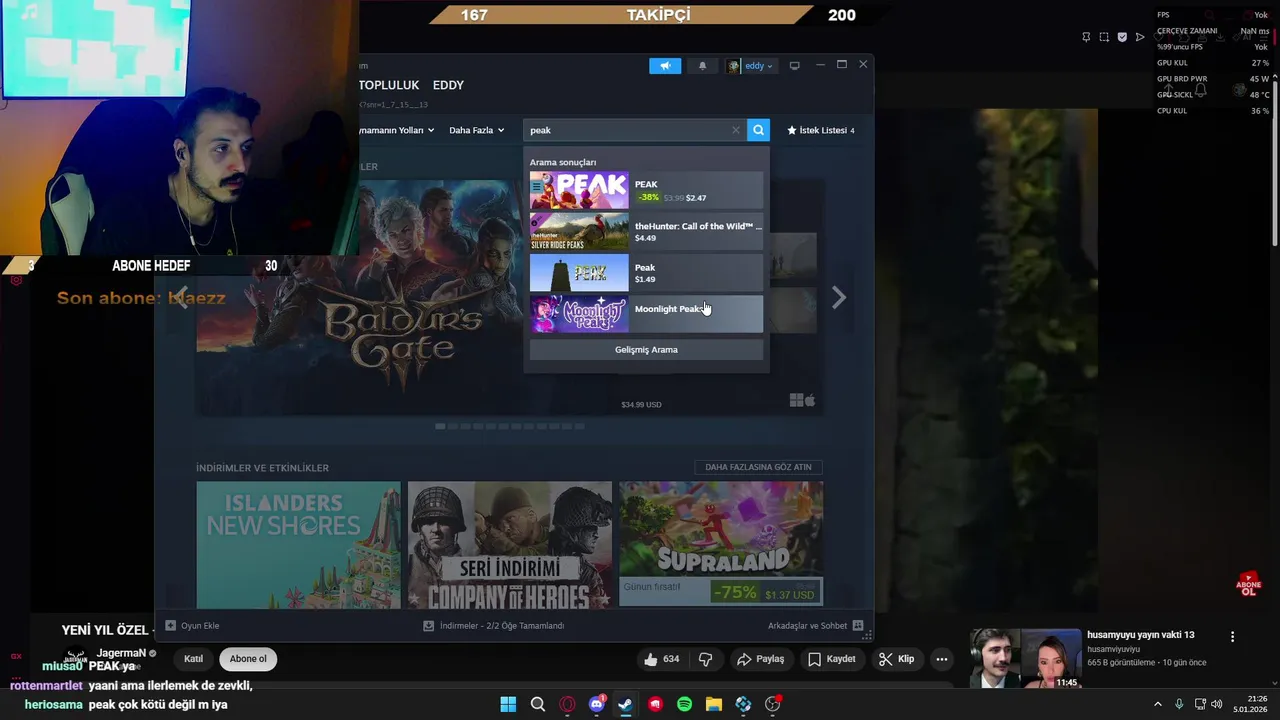Select the Moonlight Peaks search result
Image resolution: width=1280 pixels, height=720 pixels.
pos(646,314)
